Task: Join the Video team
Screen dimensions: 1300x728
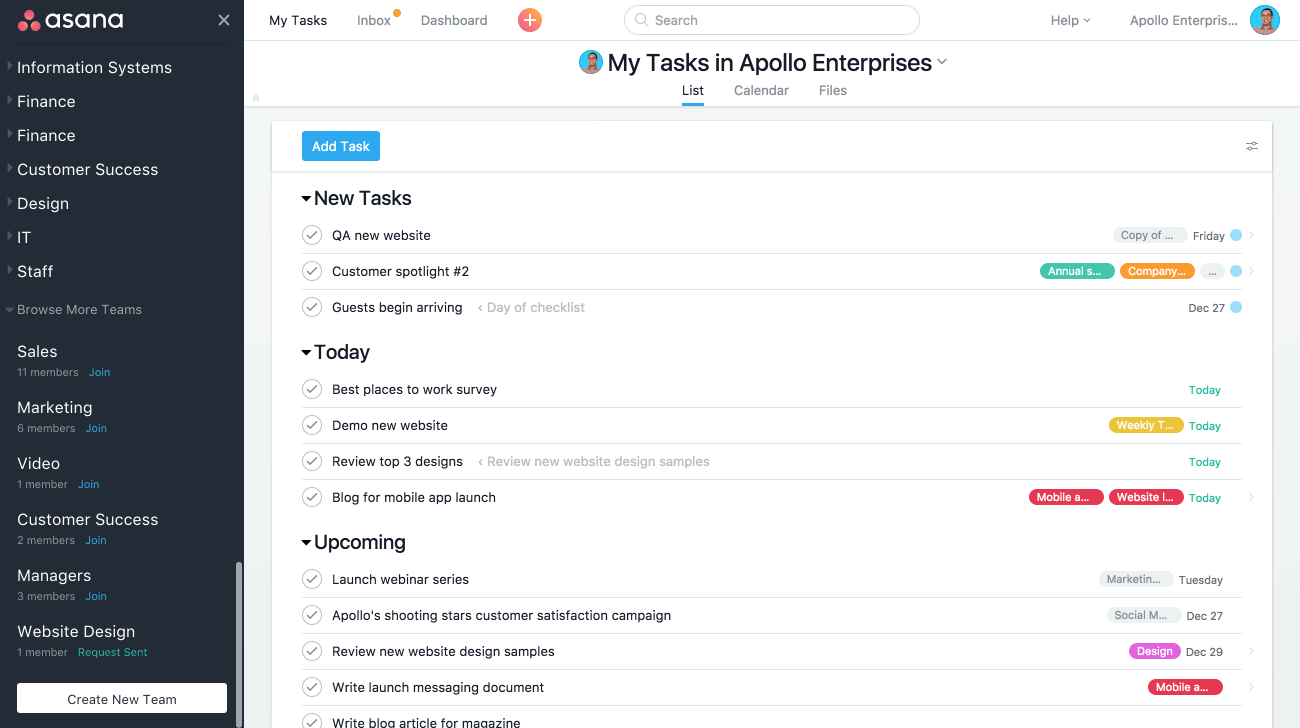Action: point(89,484)
